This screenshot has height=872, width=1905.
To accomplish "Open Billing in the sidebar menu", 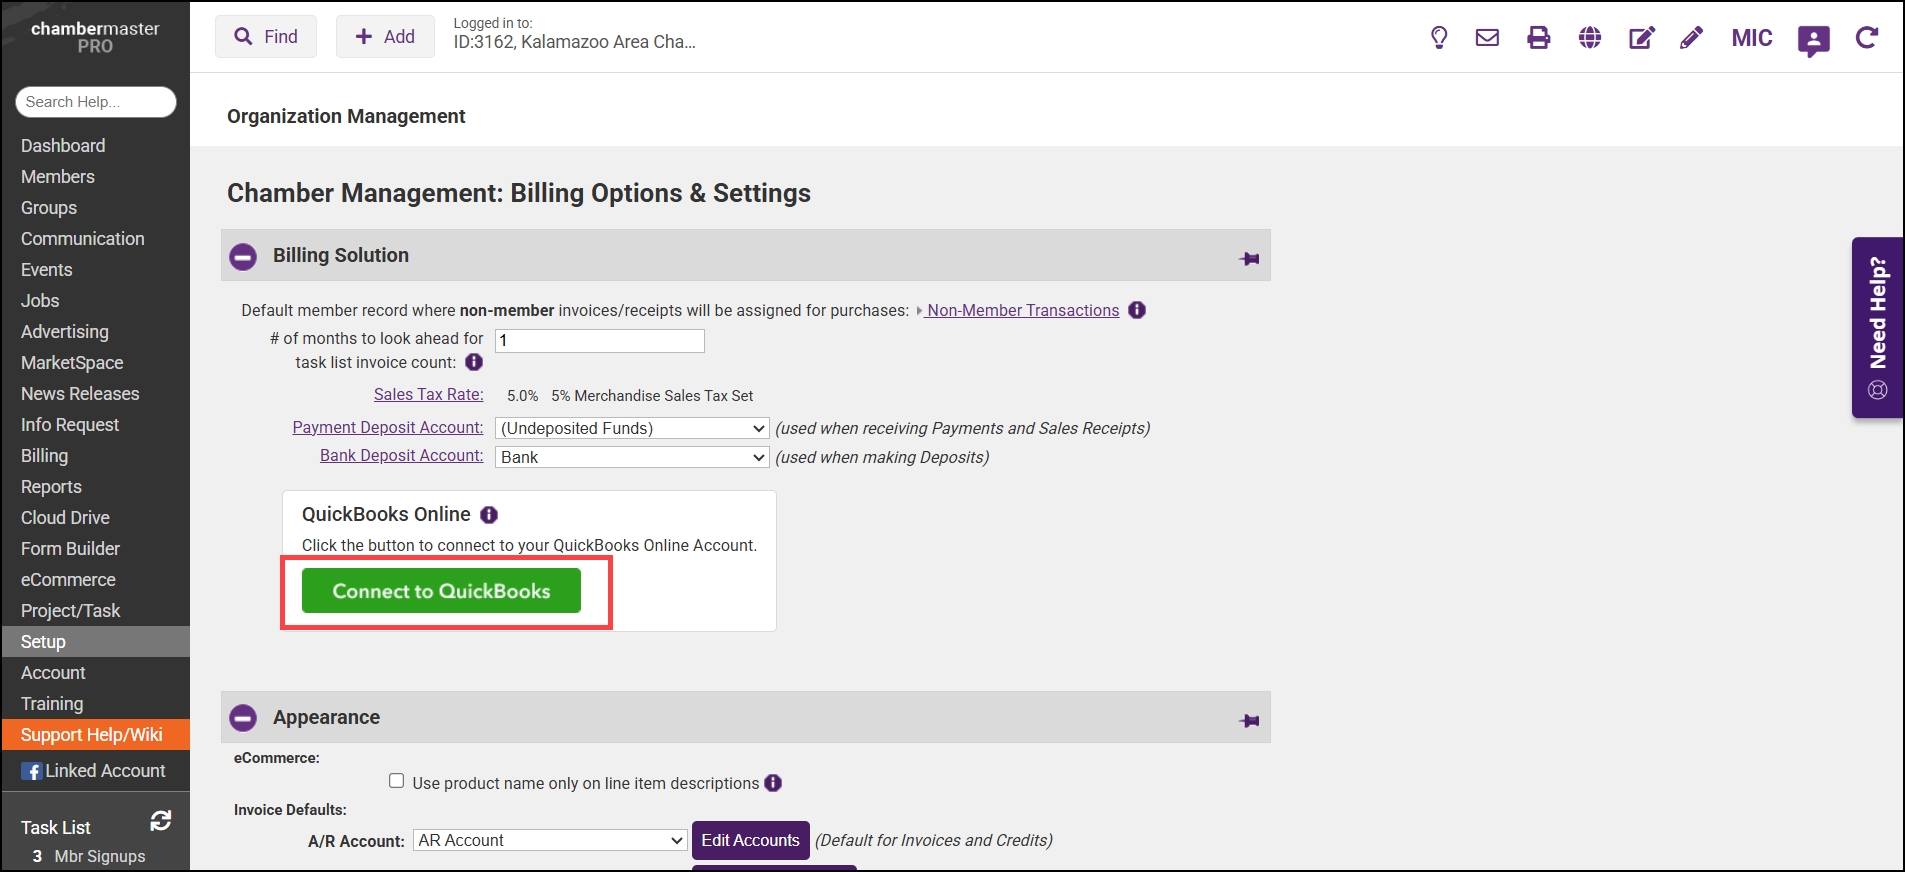I will tap(45, 456).
